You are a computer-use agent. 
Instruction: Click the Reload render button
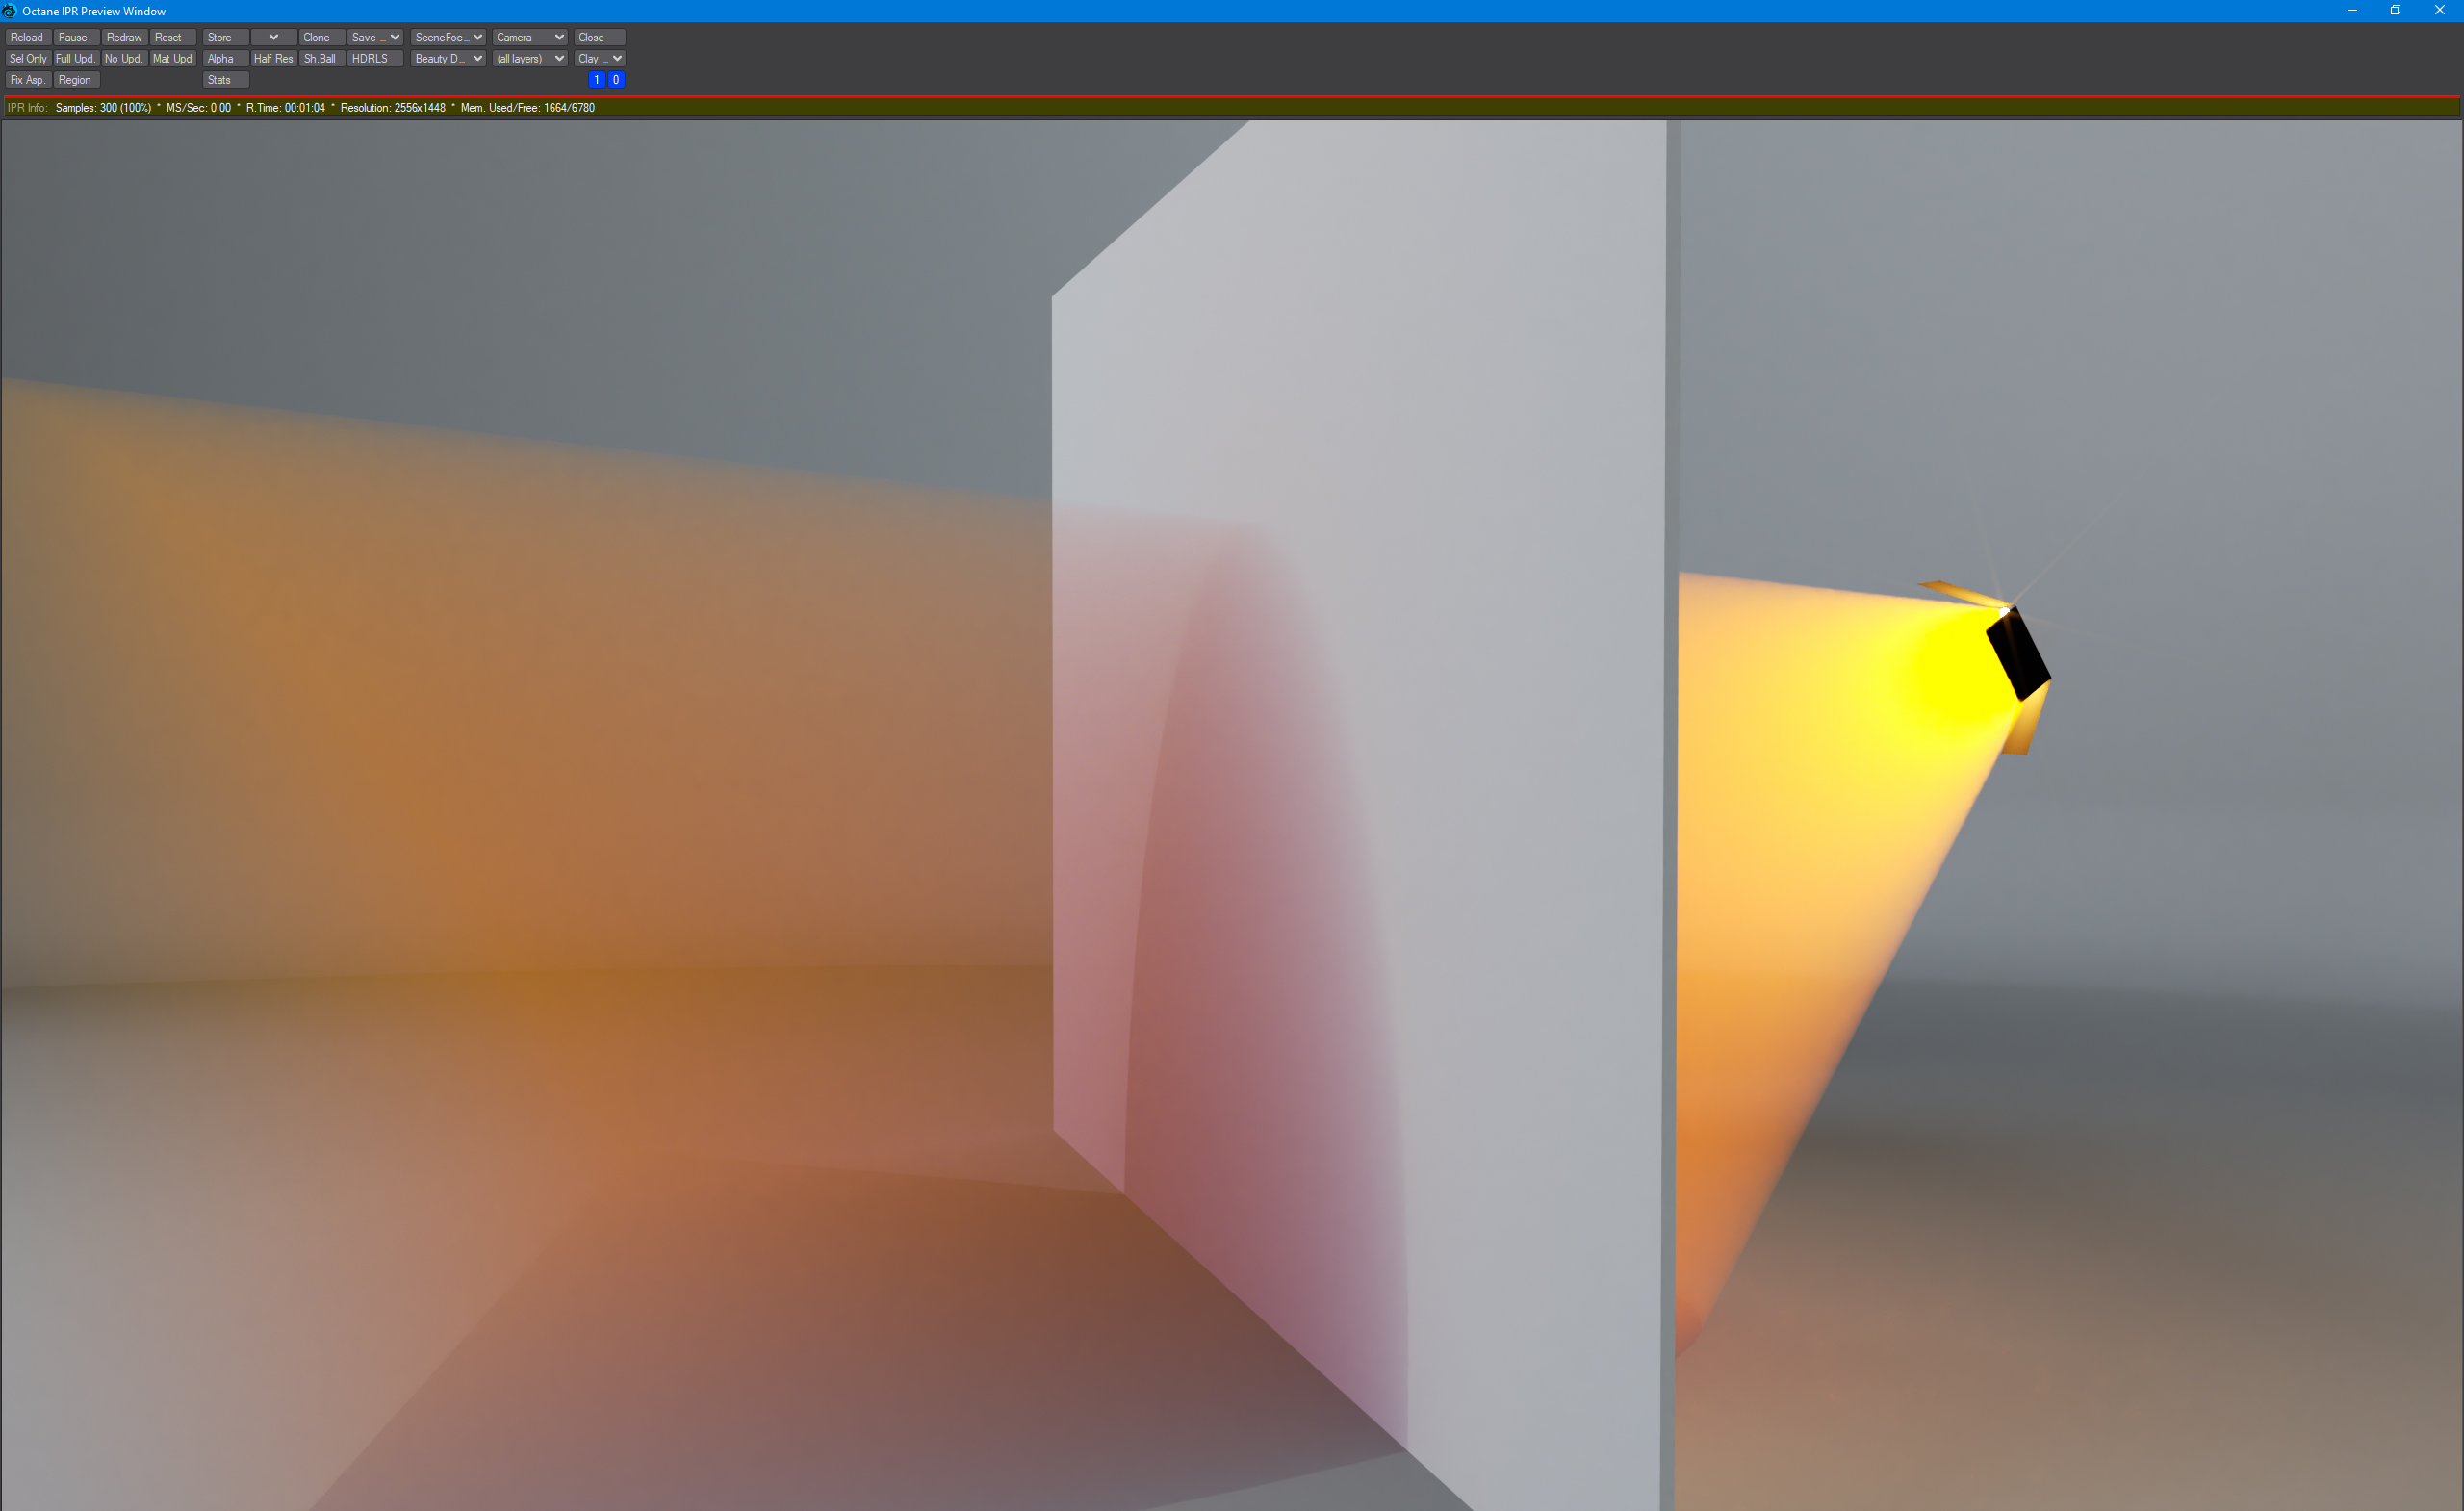tap(27, 37)
